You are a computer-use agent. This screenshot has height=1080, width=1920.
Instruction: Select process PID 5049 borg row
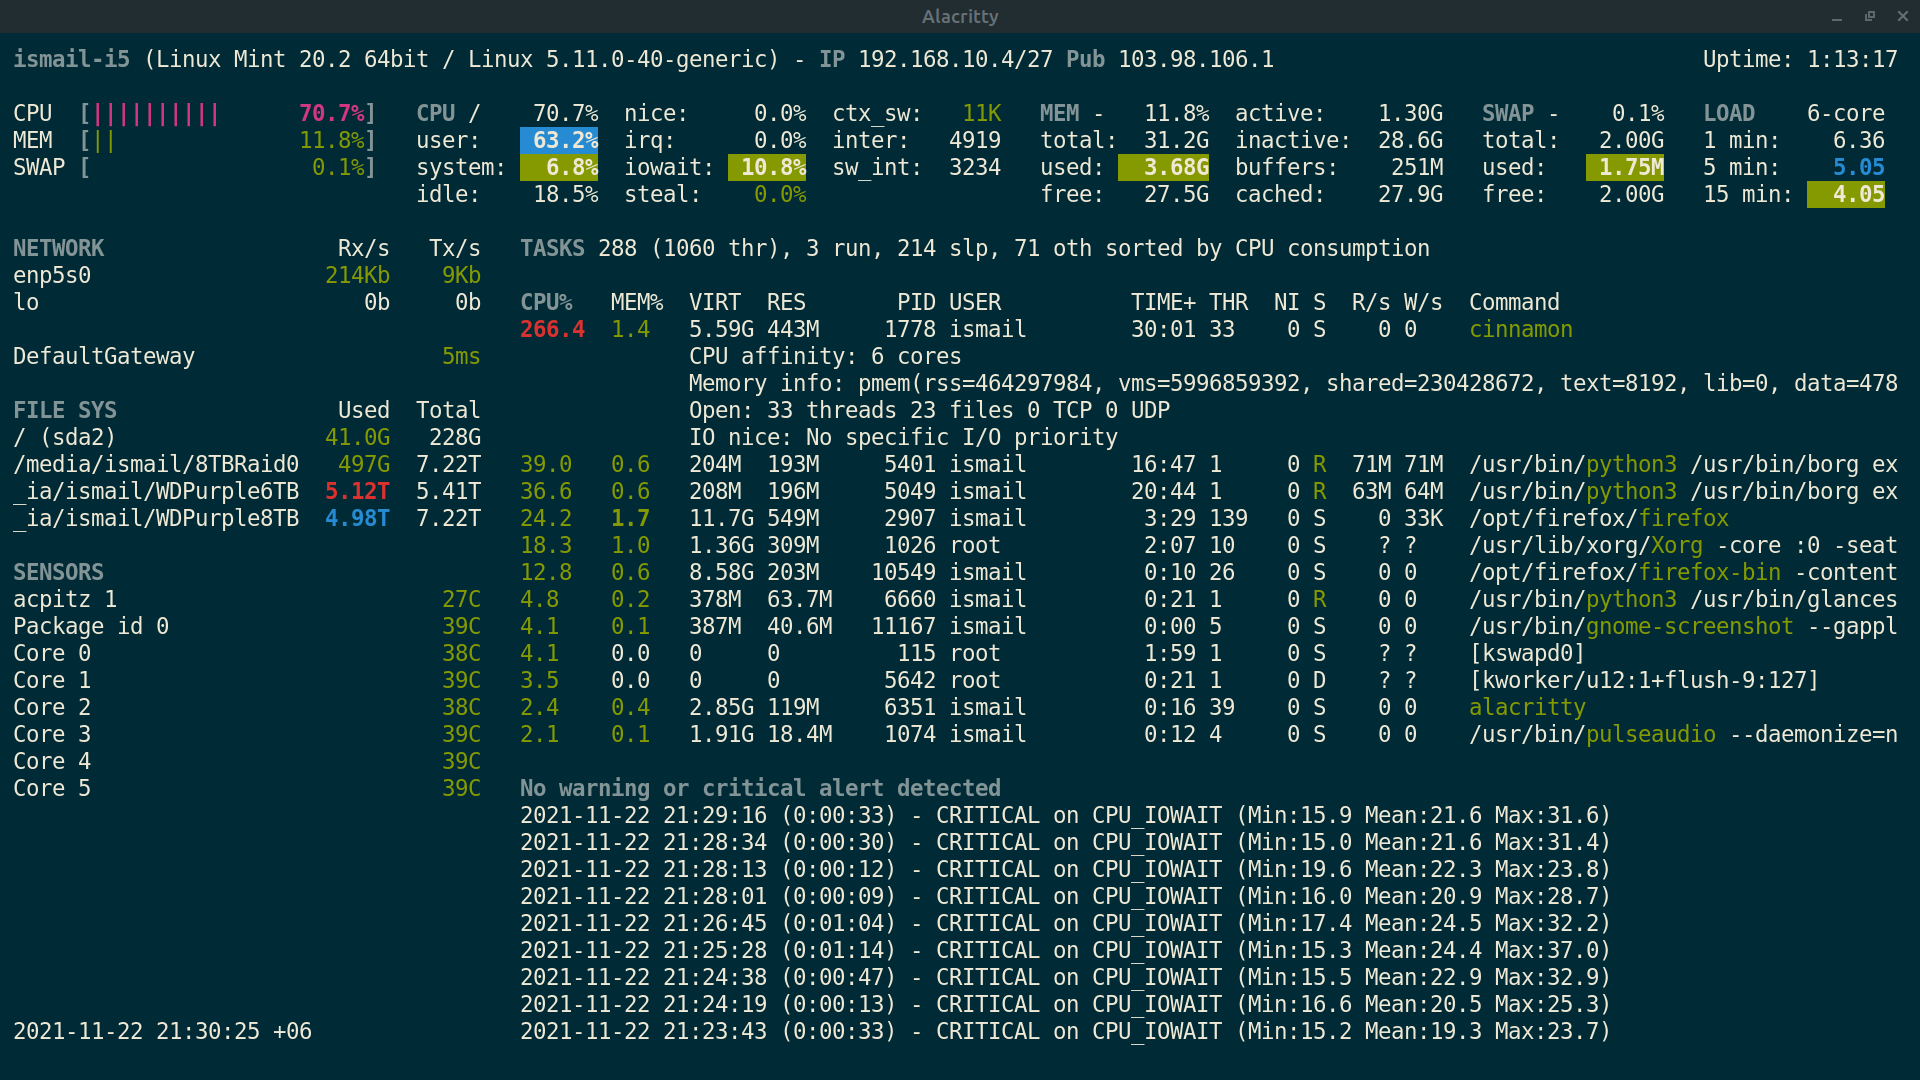tap(1209, 492)
